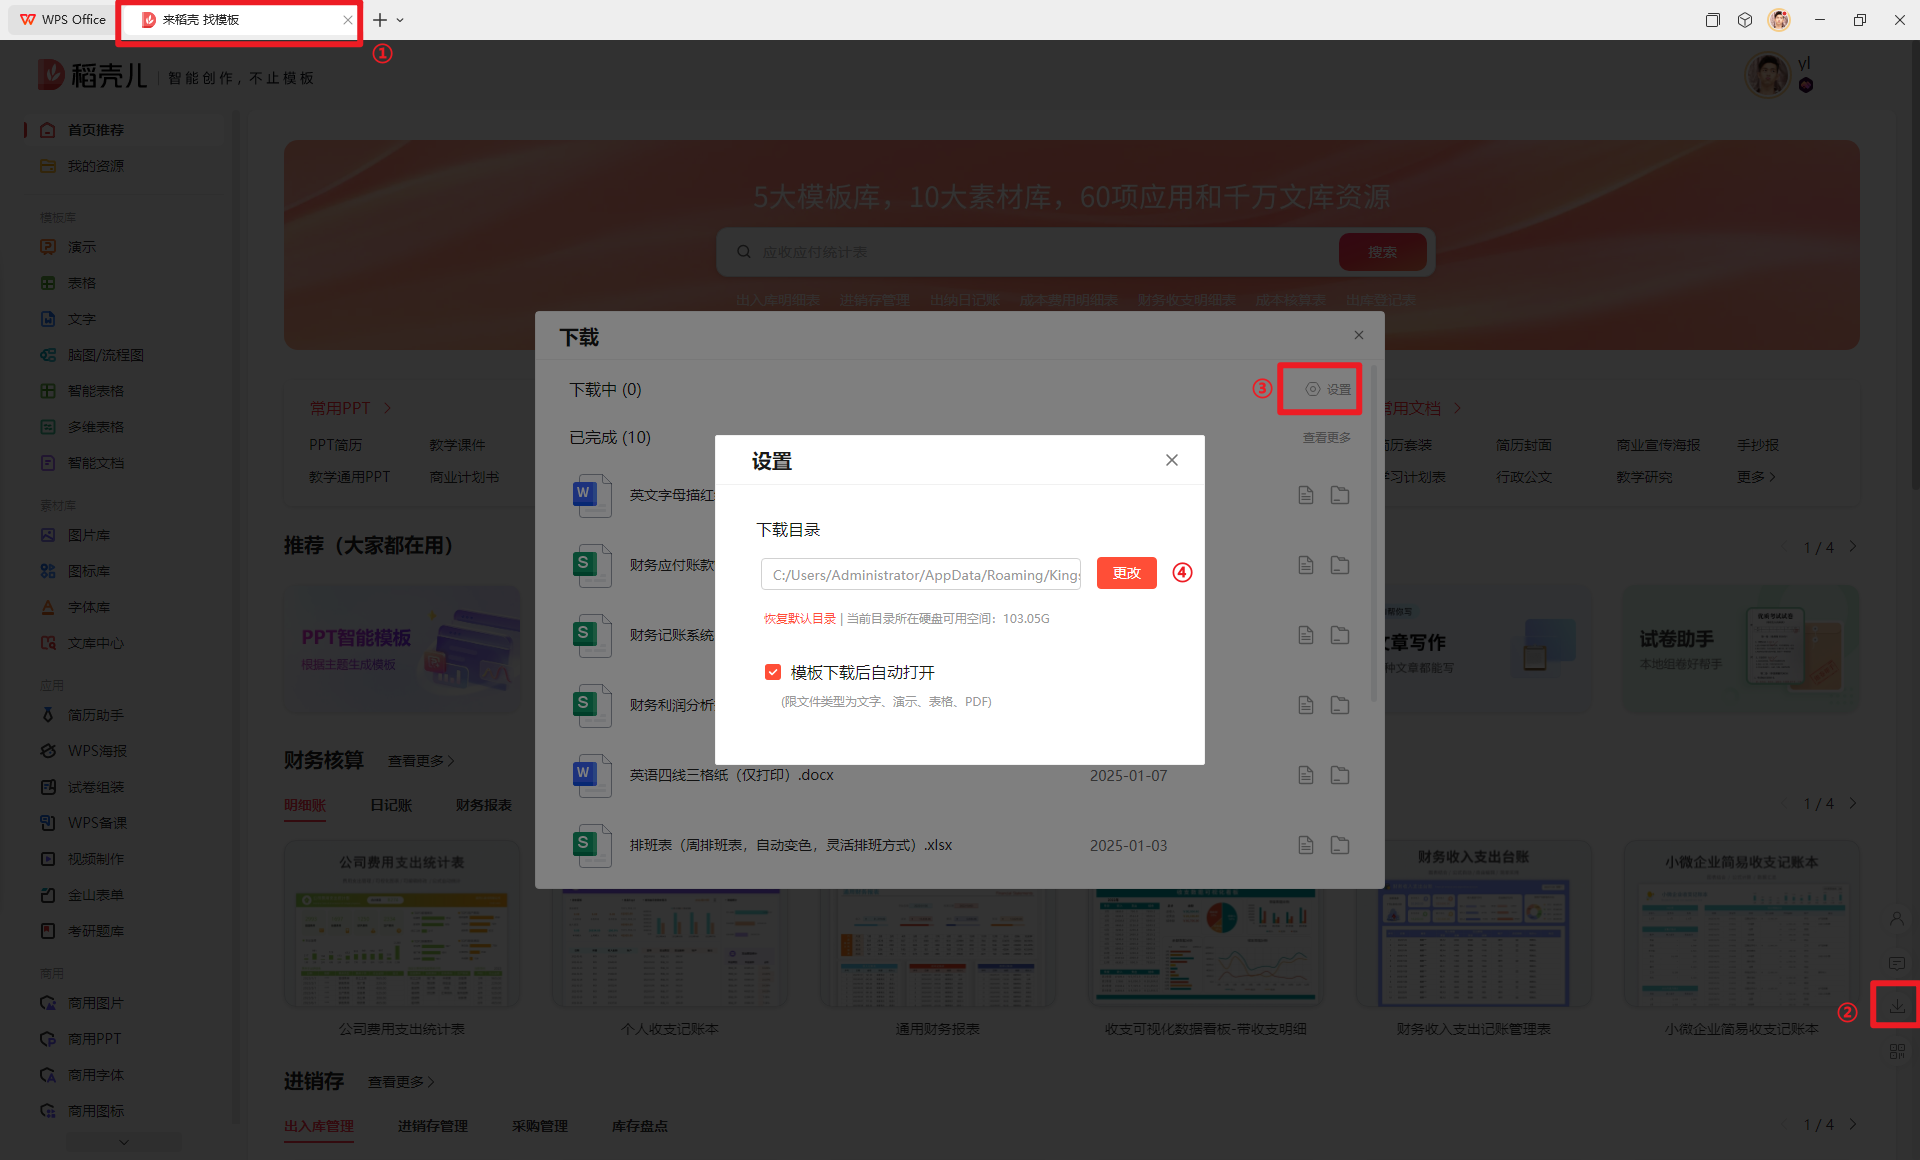1920x1160 pixels.
Task: Open the 公司费用支出统计表 template thumbnail
Action: pyautogui.click(x=402, y=925)
